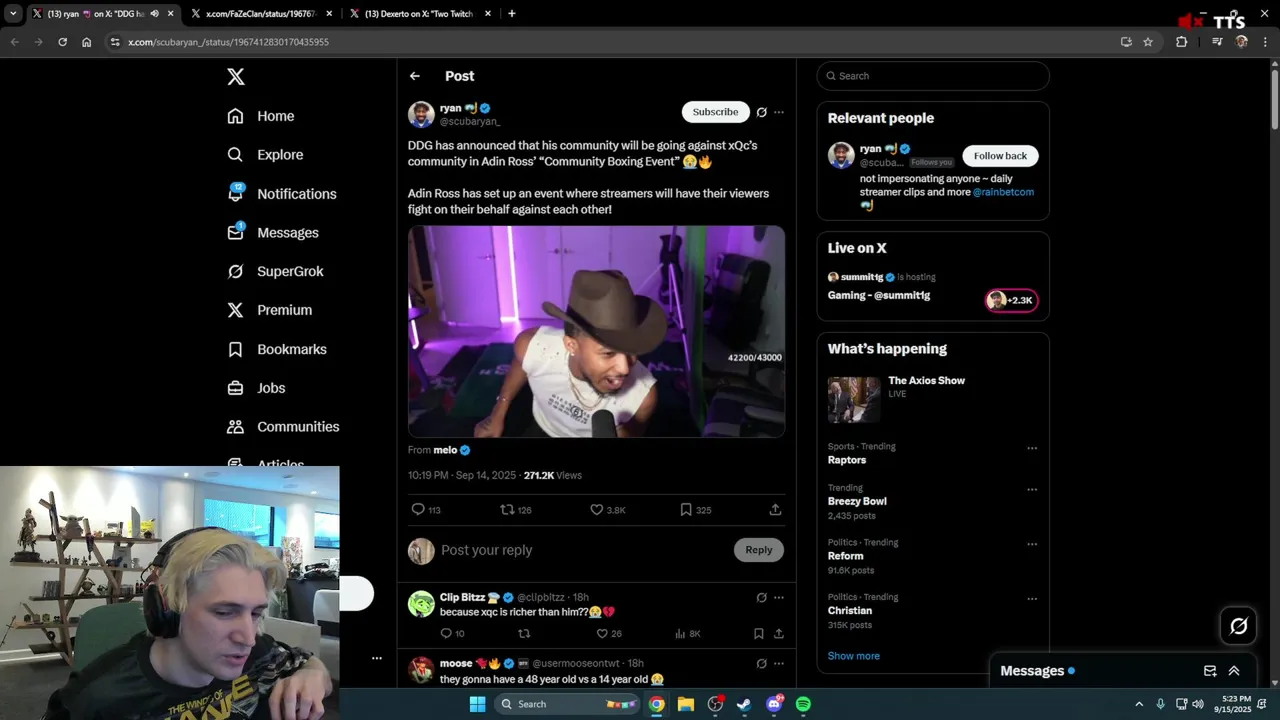Viewport: 1280px width, 720px height.
Task: Click Follow back for ryan
Action: pyautogui.click(x=1000, y=156)
